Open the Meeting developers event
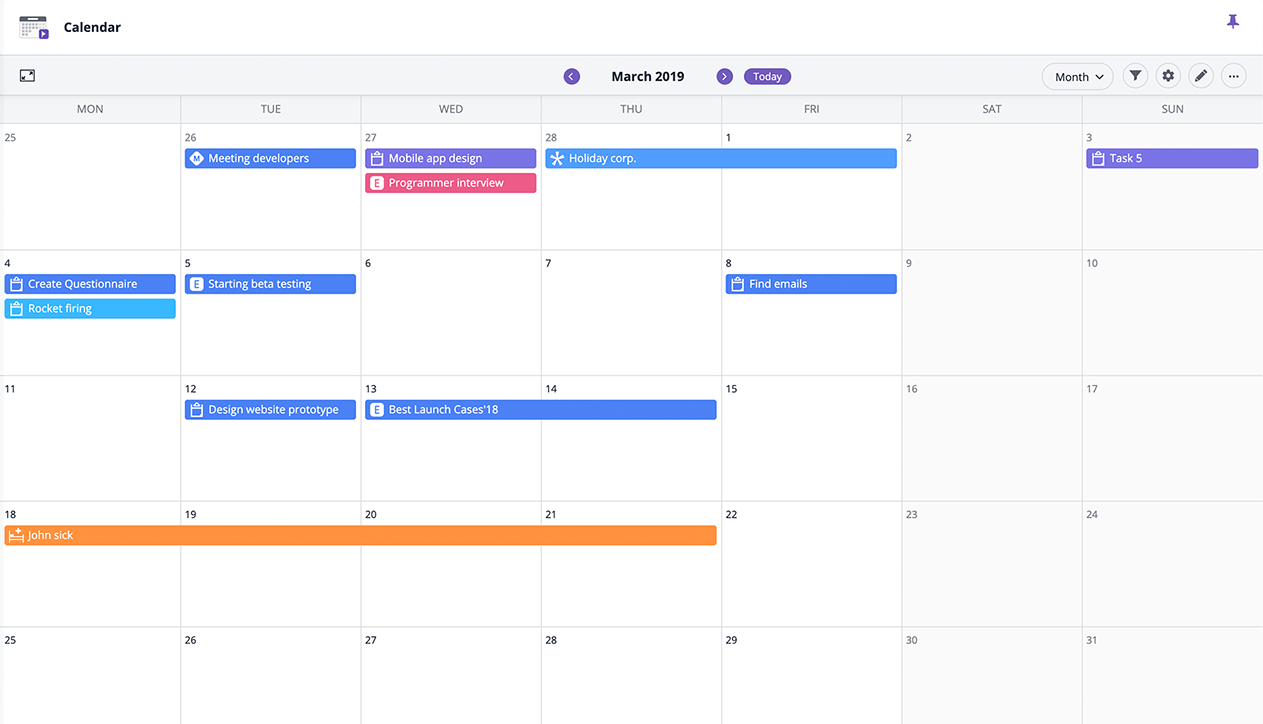 click(x=270, y=158)
